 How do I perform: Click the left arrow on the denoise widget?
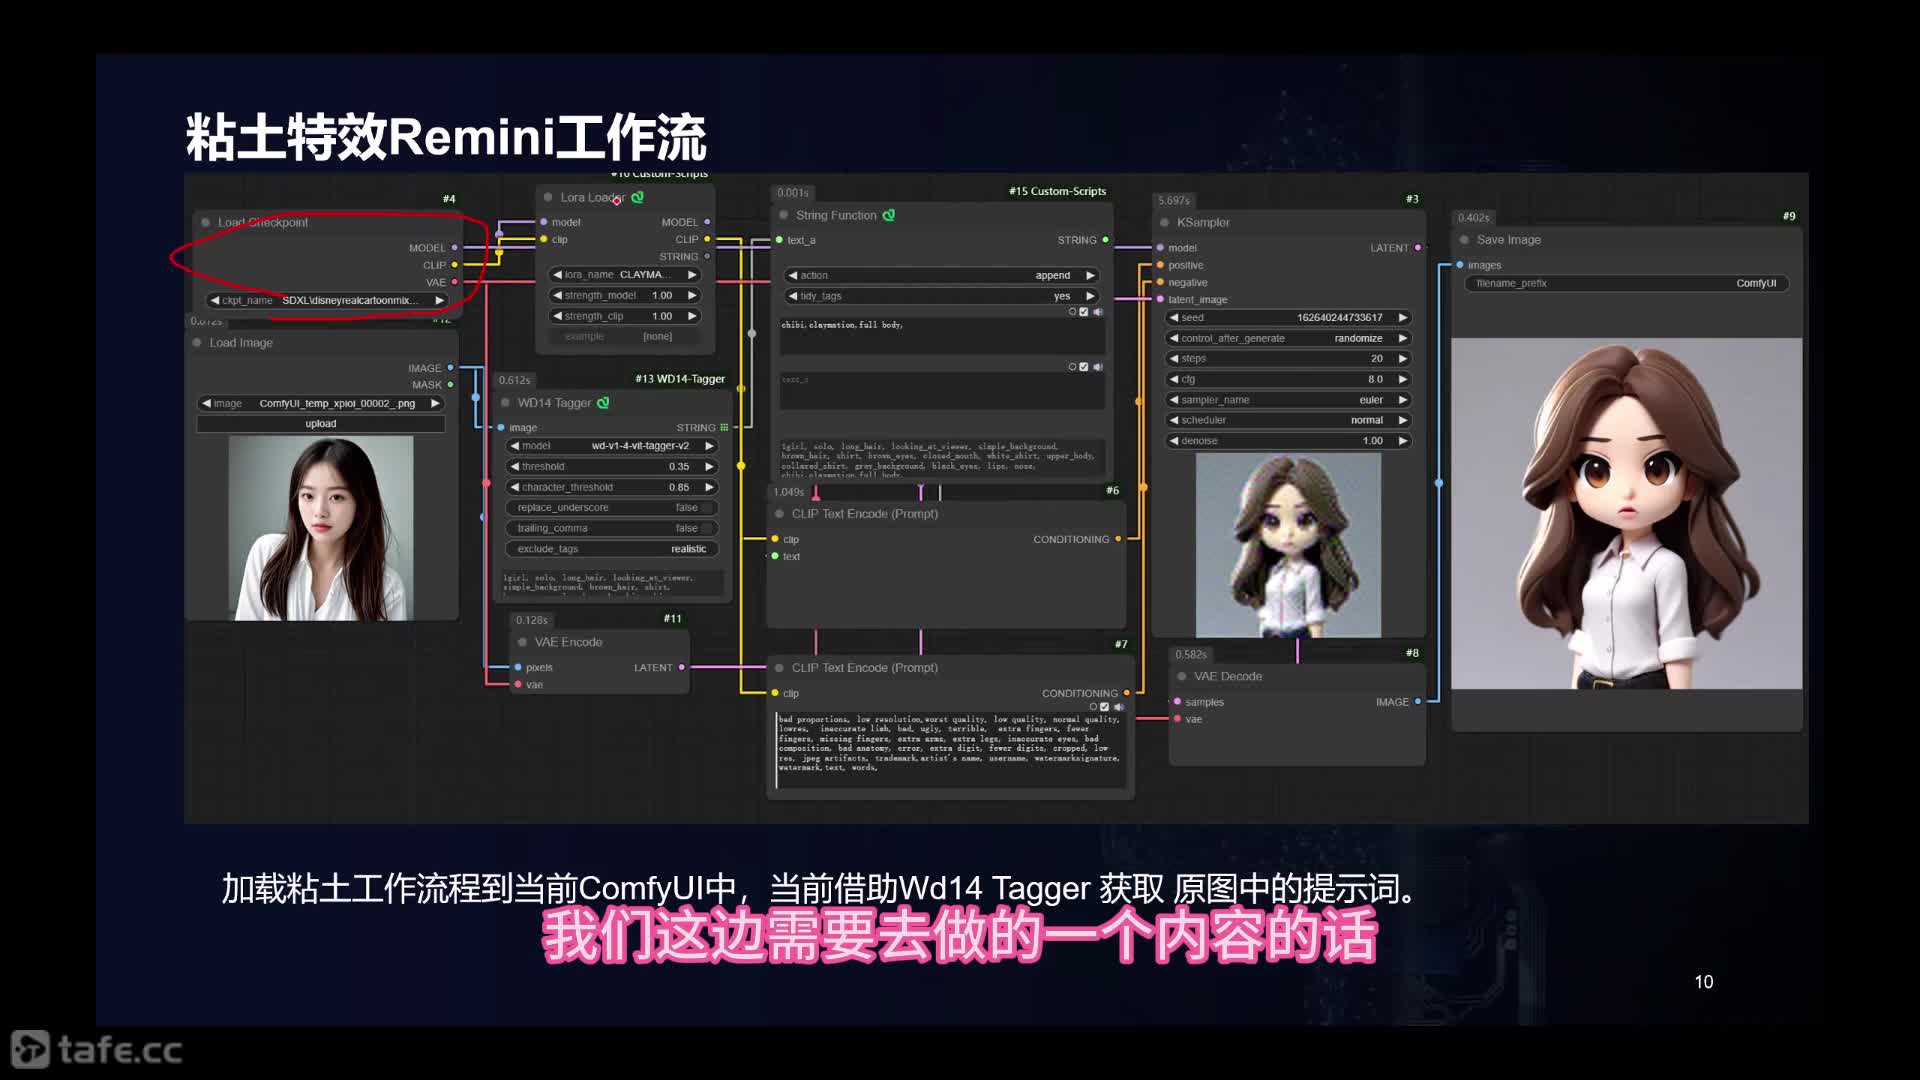point(1174,441)
